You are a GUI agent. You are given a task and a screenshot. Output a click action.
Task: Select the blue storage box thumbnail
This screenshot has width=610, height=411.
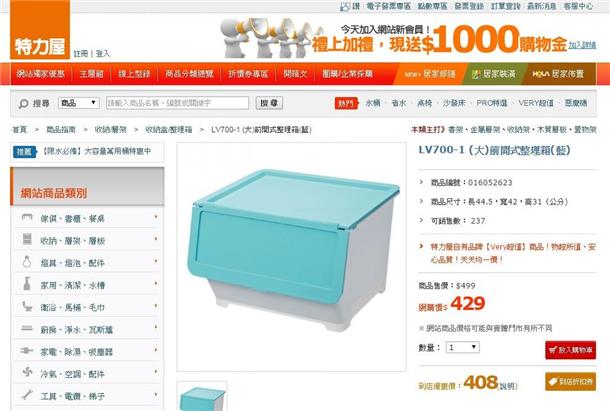[x=202, y=397]
